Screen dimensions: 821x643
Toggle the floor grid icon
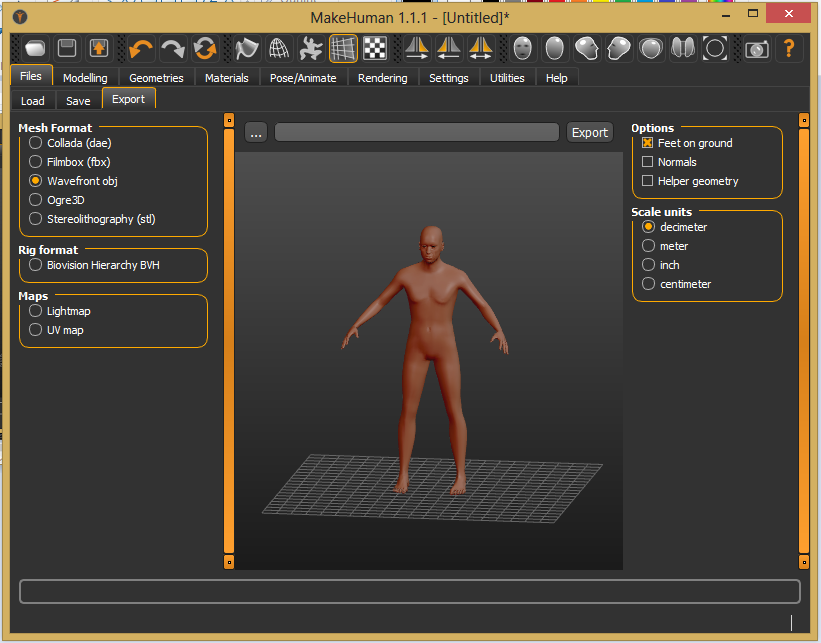343,49
